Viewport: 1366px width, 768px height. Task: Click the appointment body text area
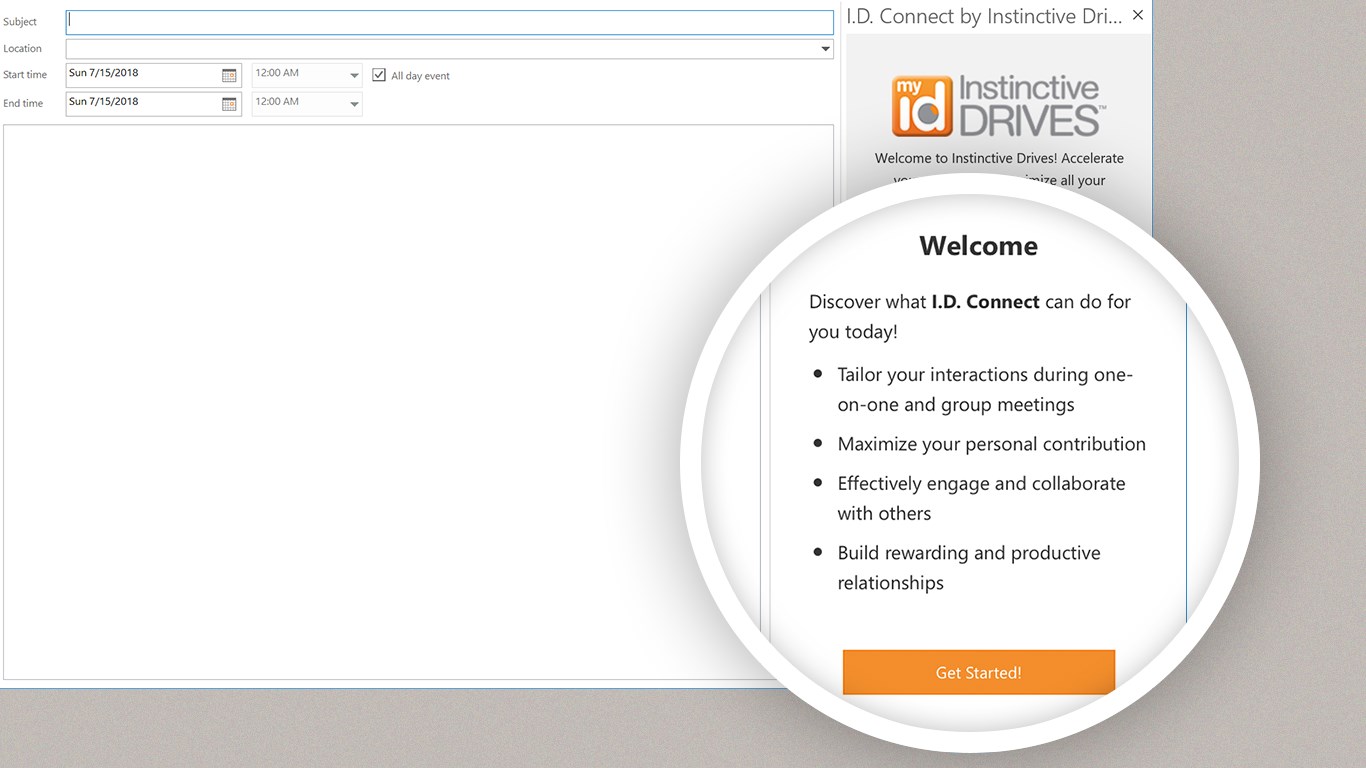click(418, 402)
